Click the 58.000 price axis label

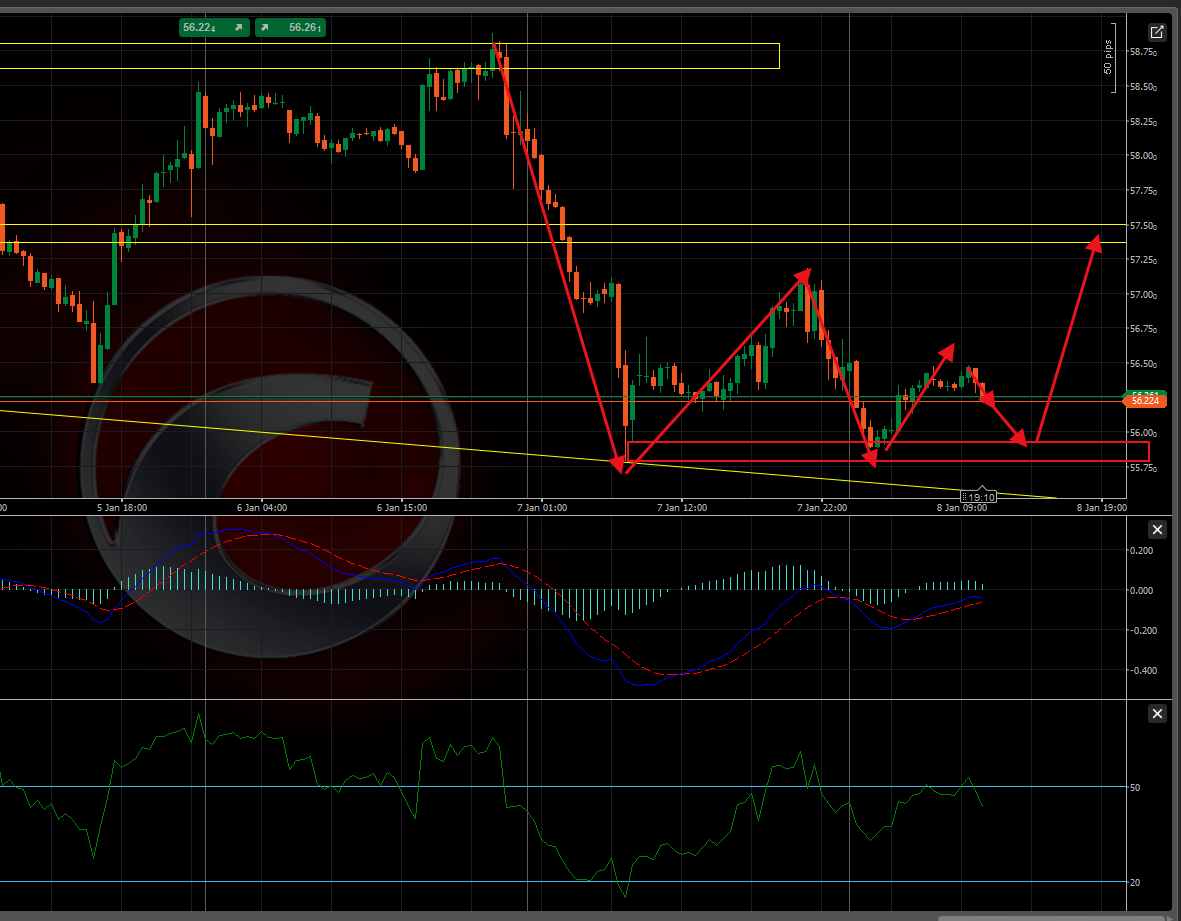[1143, 156]
